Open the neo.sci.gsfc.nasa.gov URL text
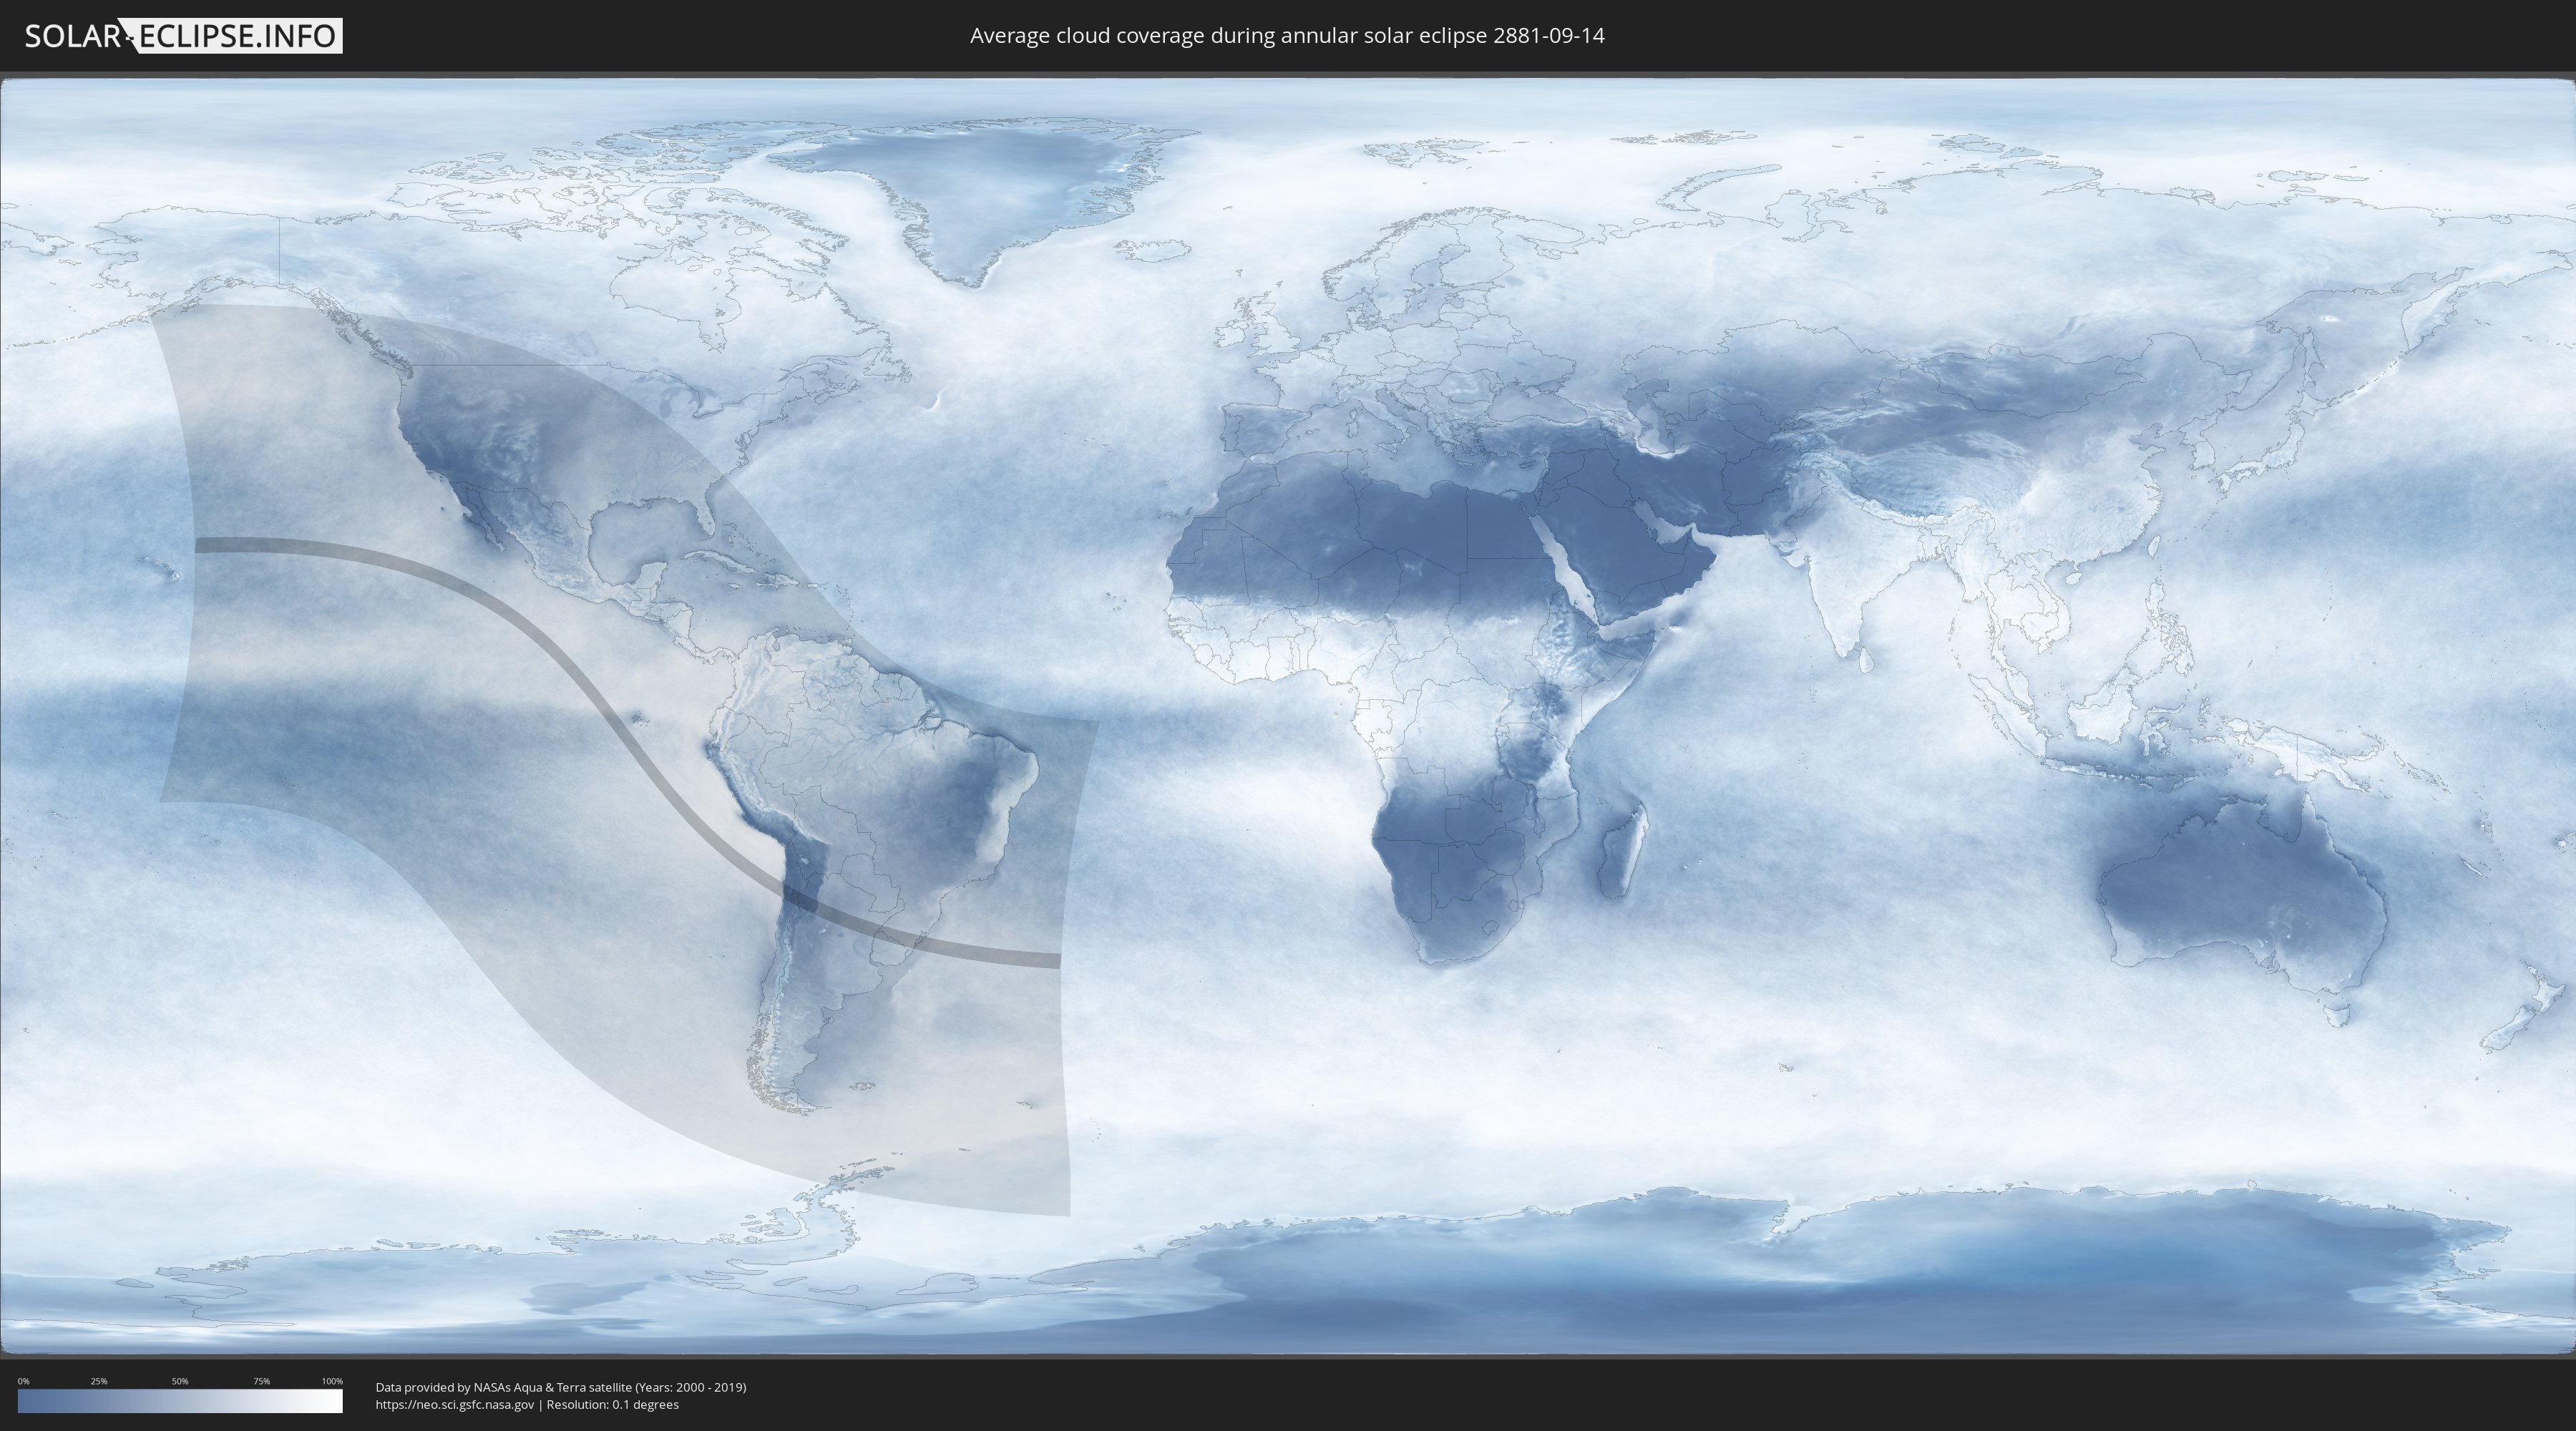The width and height of the screenshot is (2576, 1431). [x=455, y=1405]
